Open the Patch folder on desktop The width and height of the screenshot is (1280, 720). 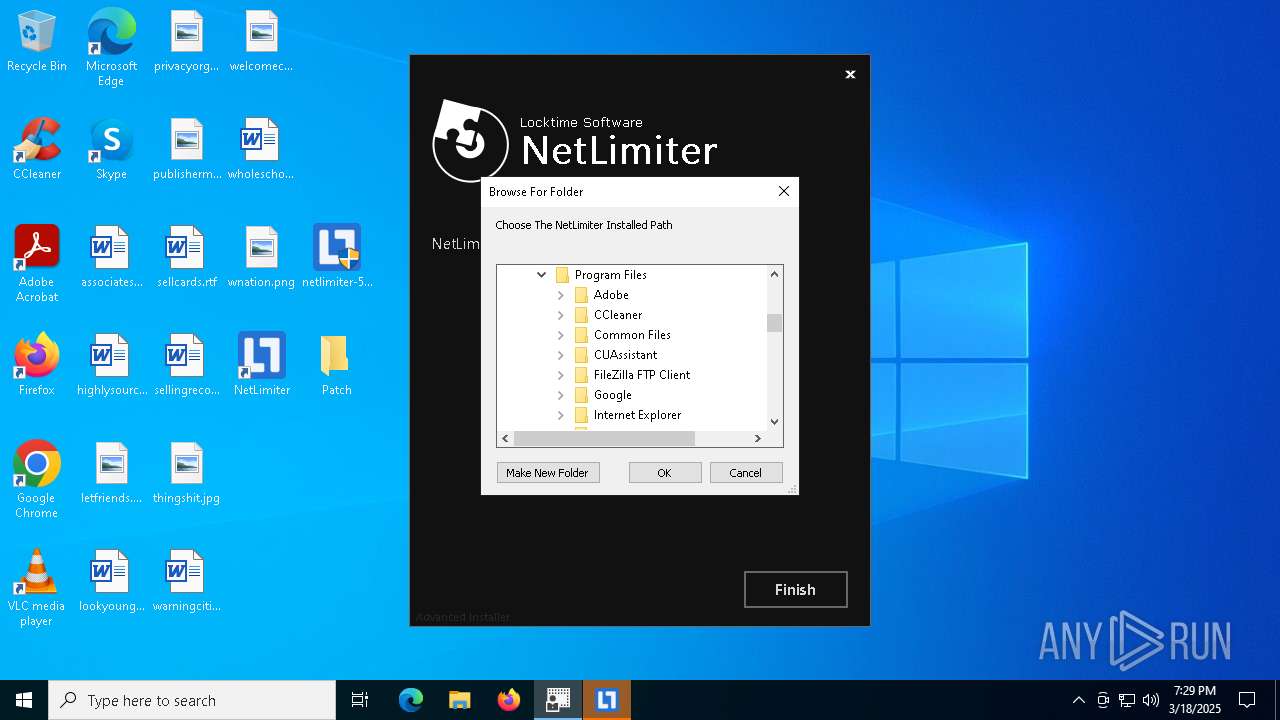(337, 366)
